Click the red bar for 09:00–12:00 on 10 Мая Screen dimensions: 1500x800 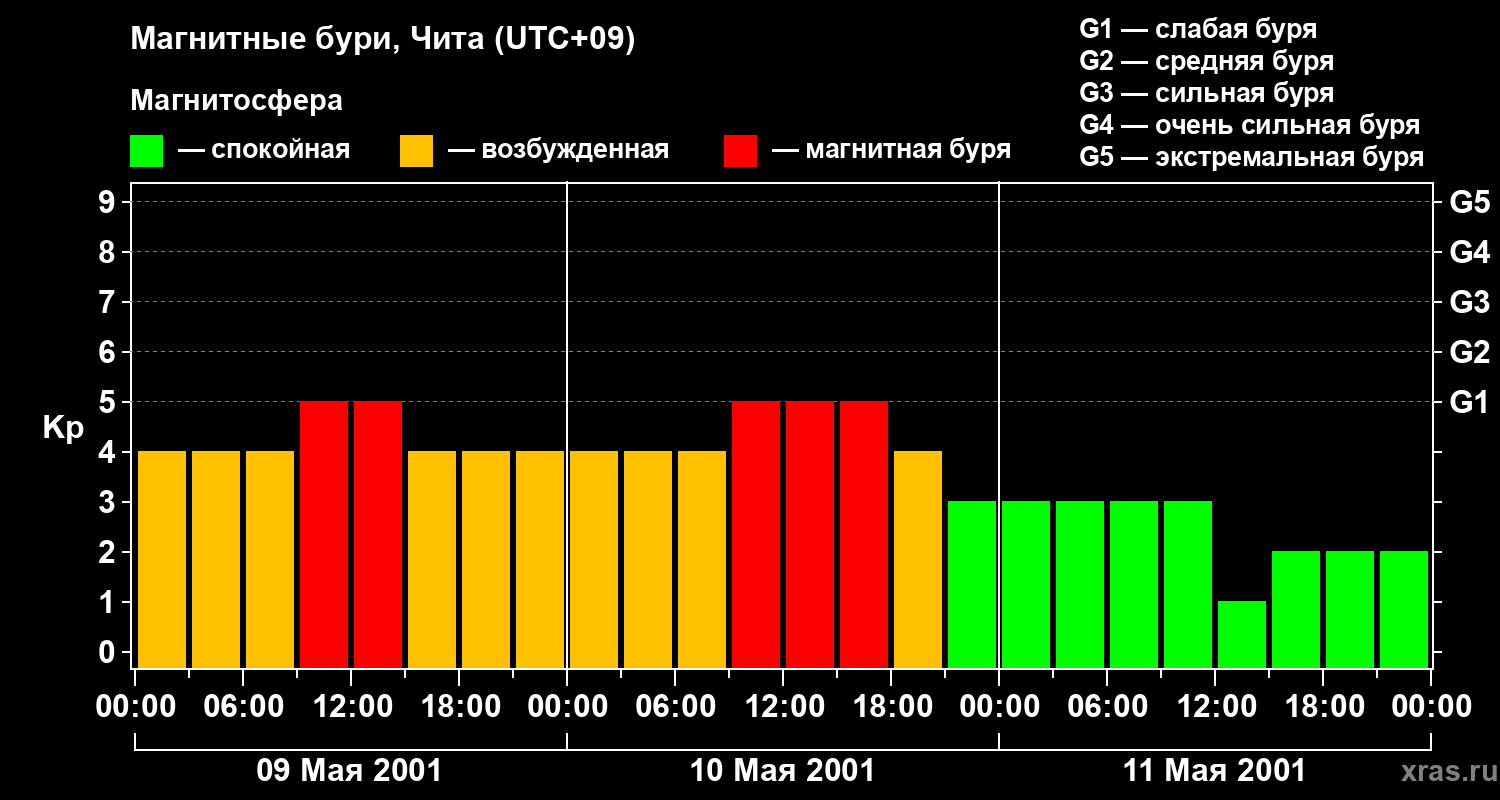click(x=756, y=534)
